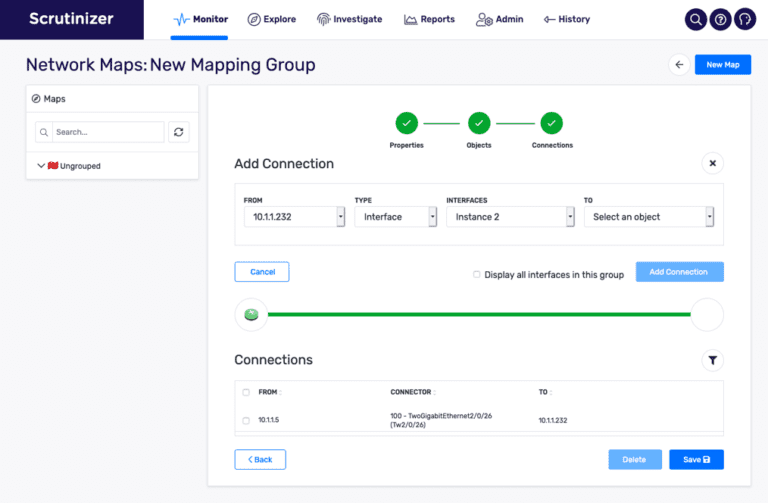Screen dimensions: 768x503
Task: Collapse the Ungrouped tree chevron
Action: point(41,166)
